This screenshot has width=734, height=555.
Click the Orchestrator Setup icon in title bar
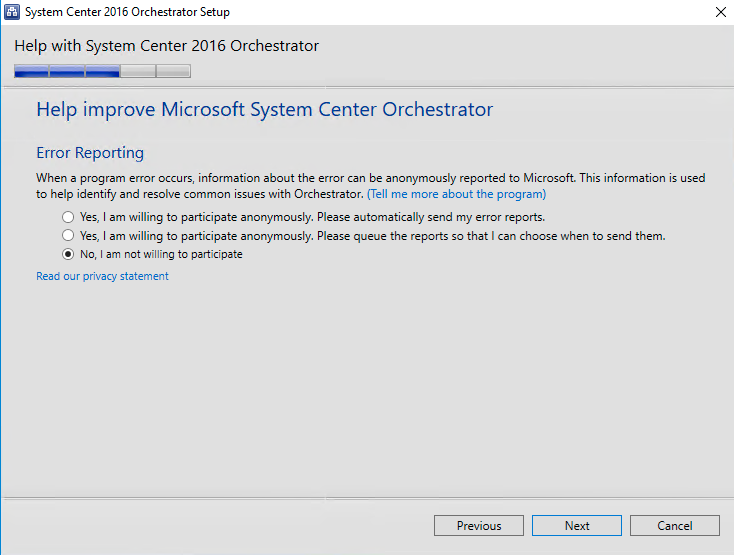pos(12,12)
